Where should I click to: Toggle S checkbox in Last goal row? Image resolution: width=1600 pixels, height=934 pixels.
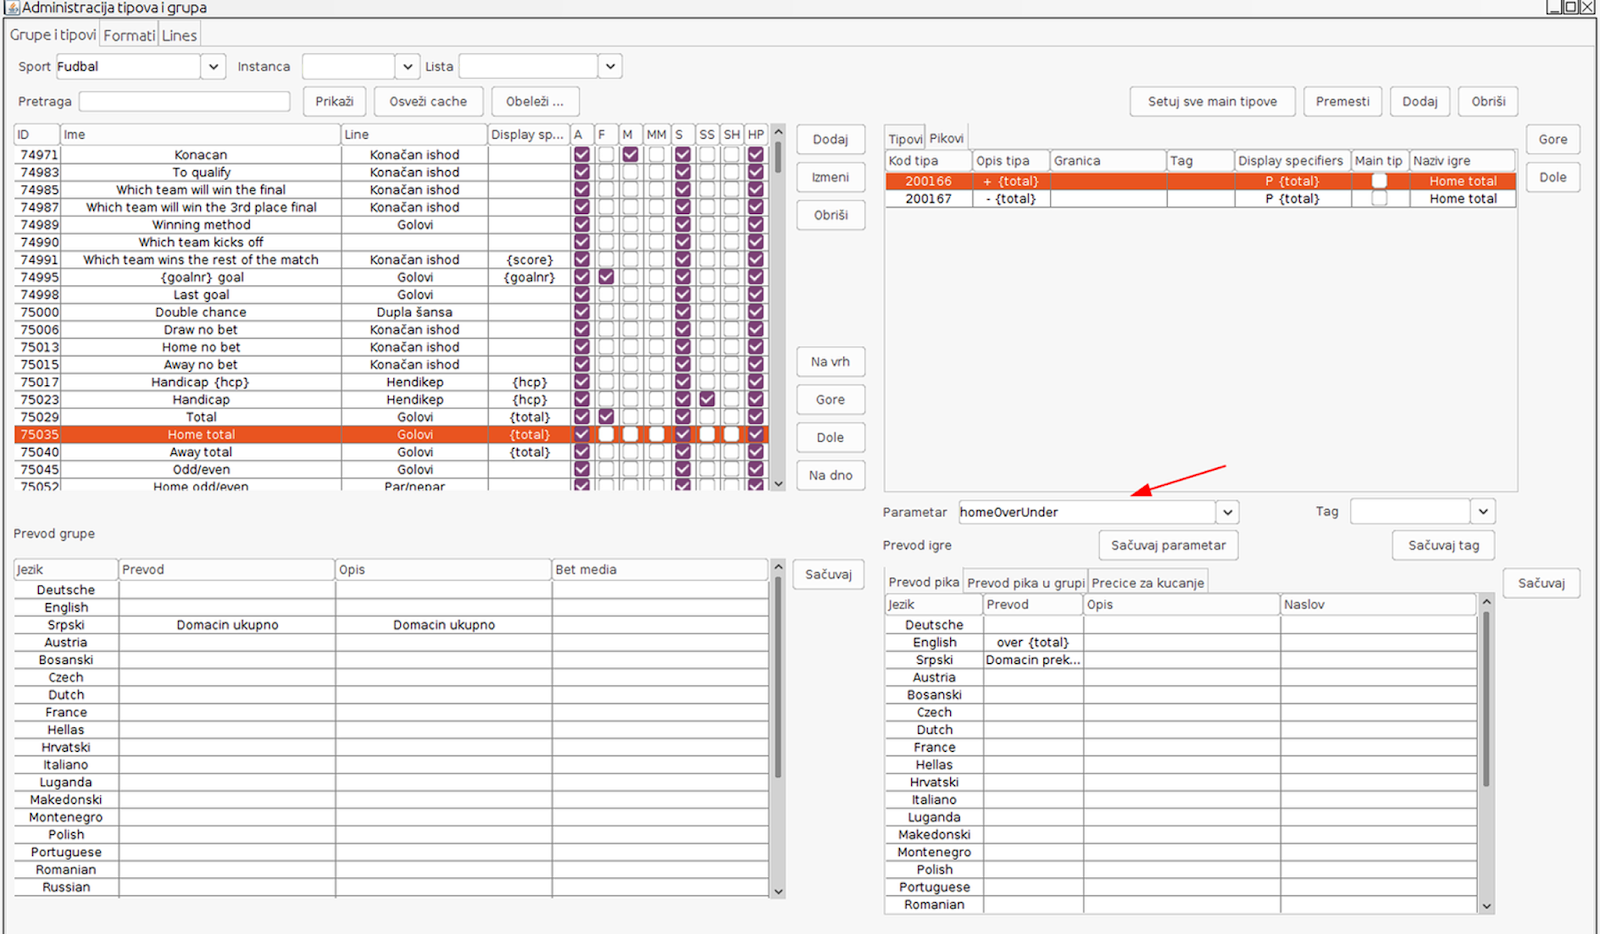click(682, 295)
